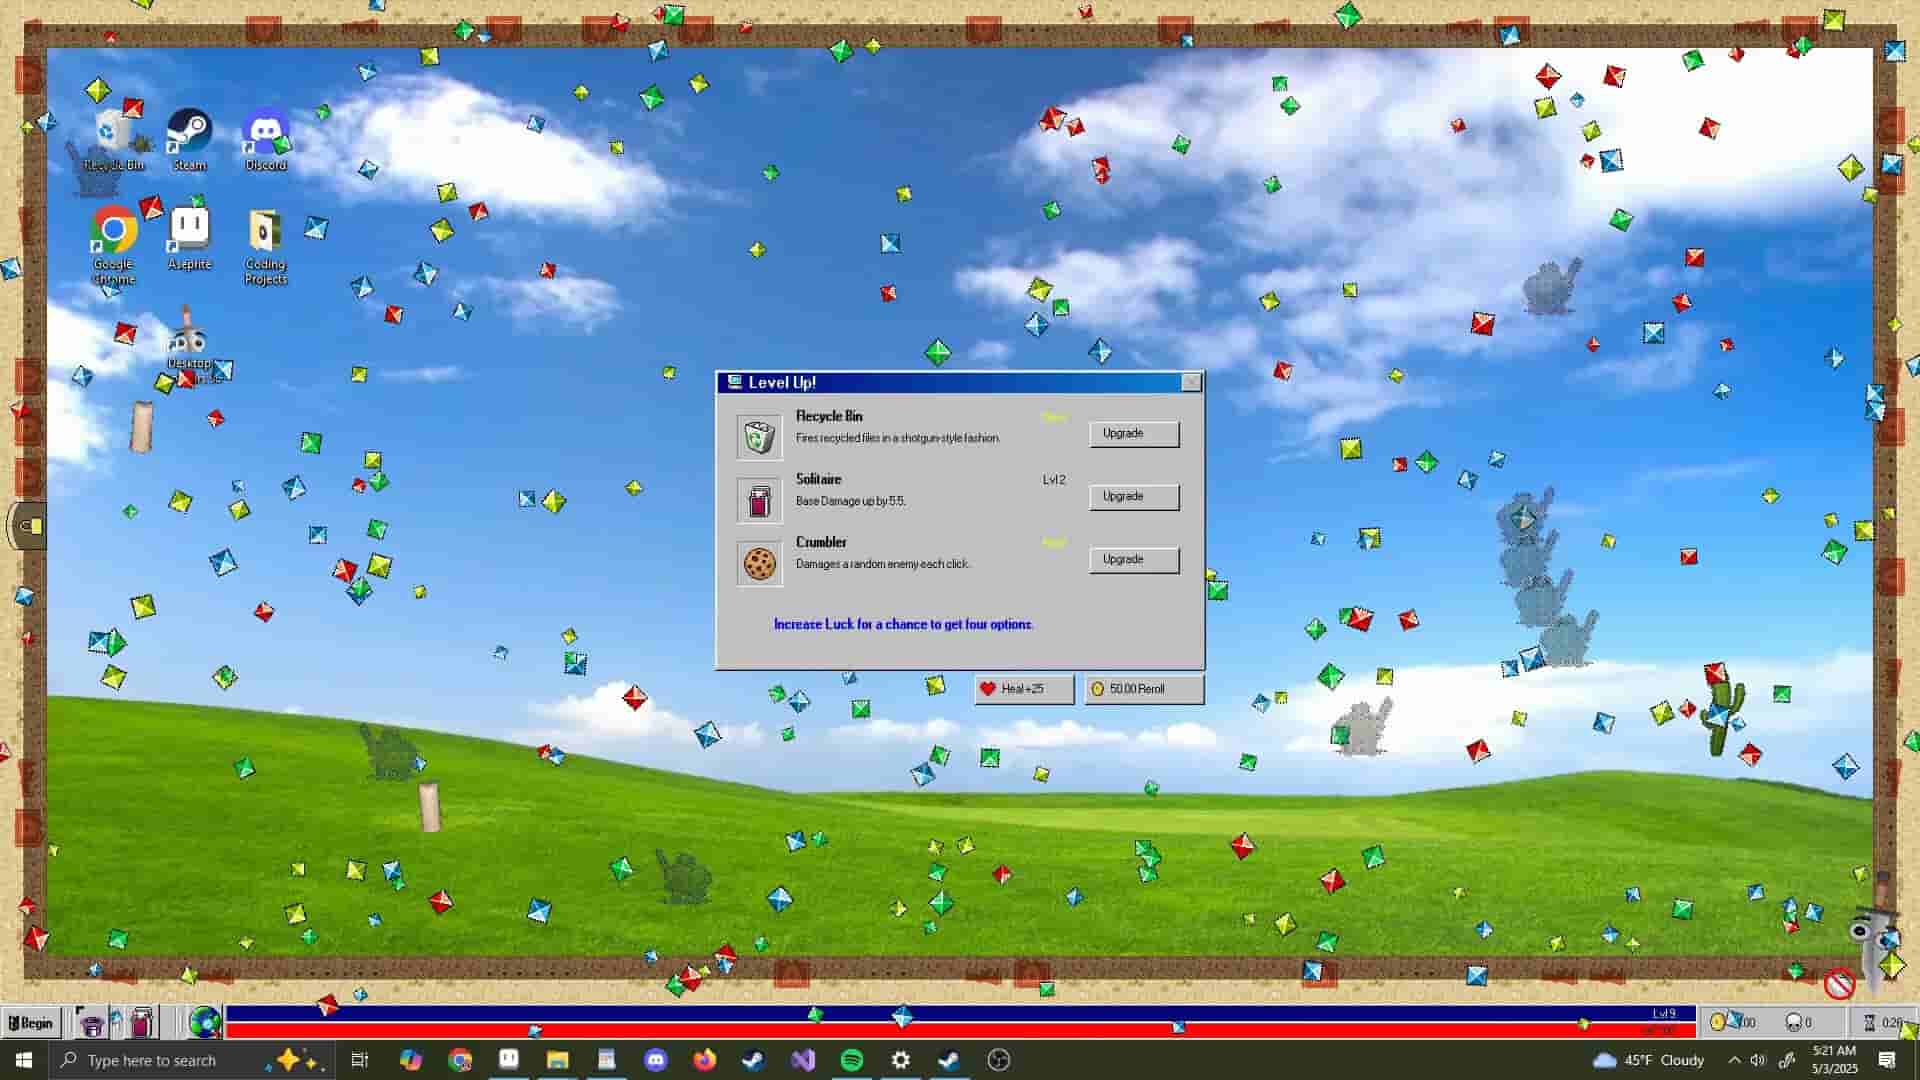Click the recycle bin weapon on the game taskbar
The height and width of the screenshot is (1080, 1920).
point(93,1022)
